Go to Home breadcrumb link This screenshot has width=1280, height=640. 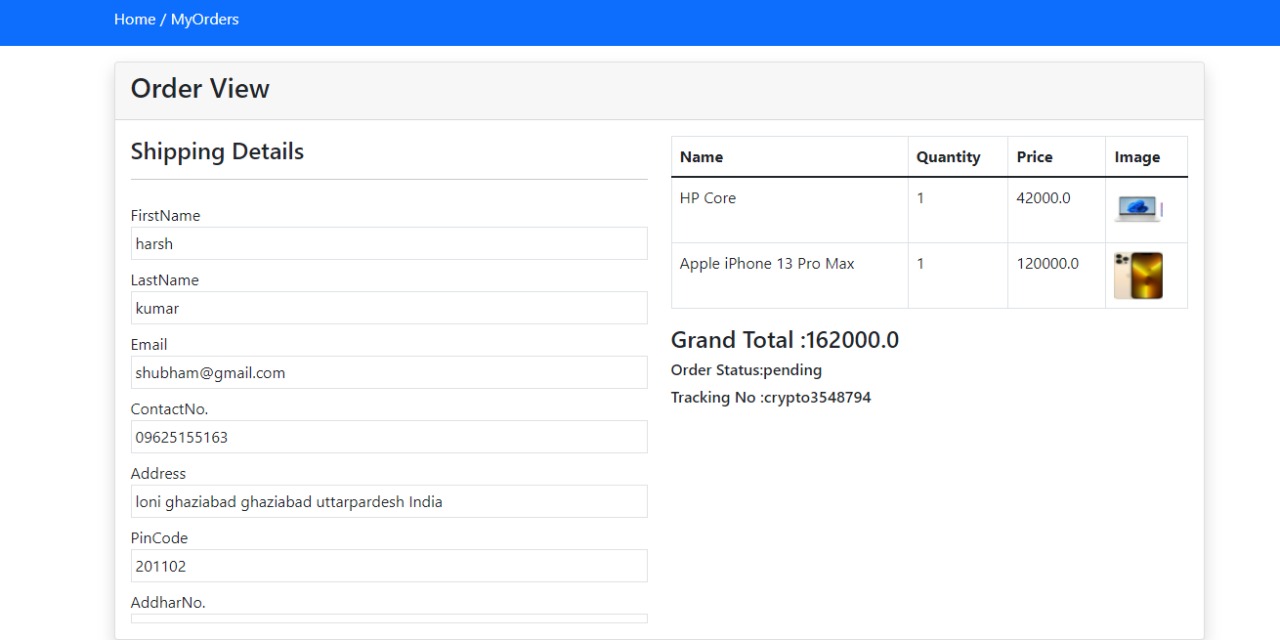pyautogui.click(x=135, y=19)
